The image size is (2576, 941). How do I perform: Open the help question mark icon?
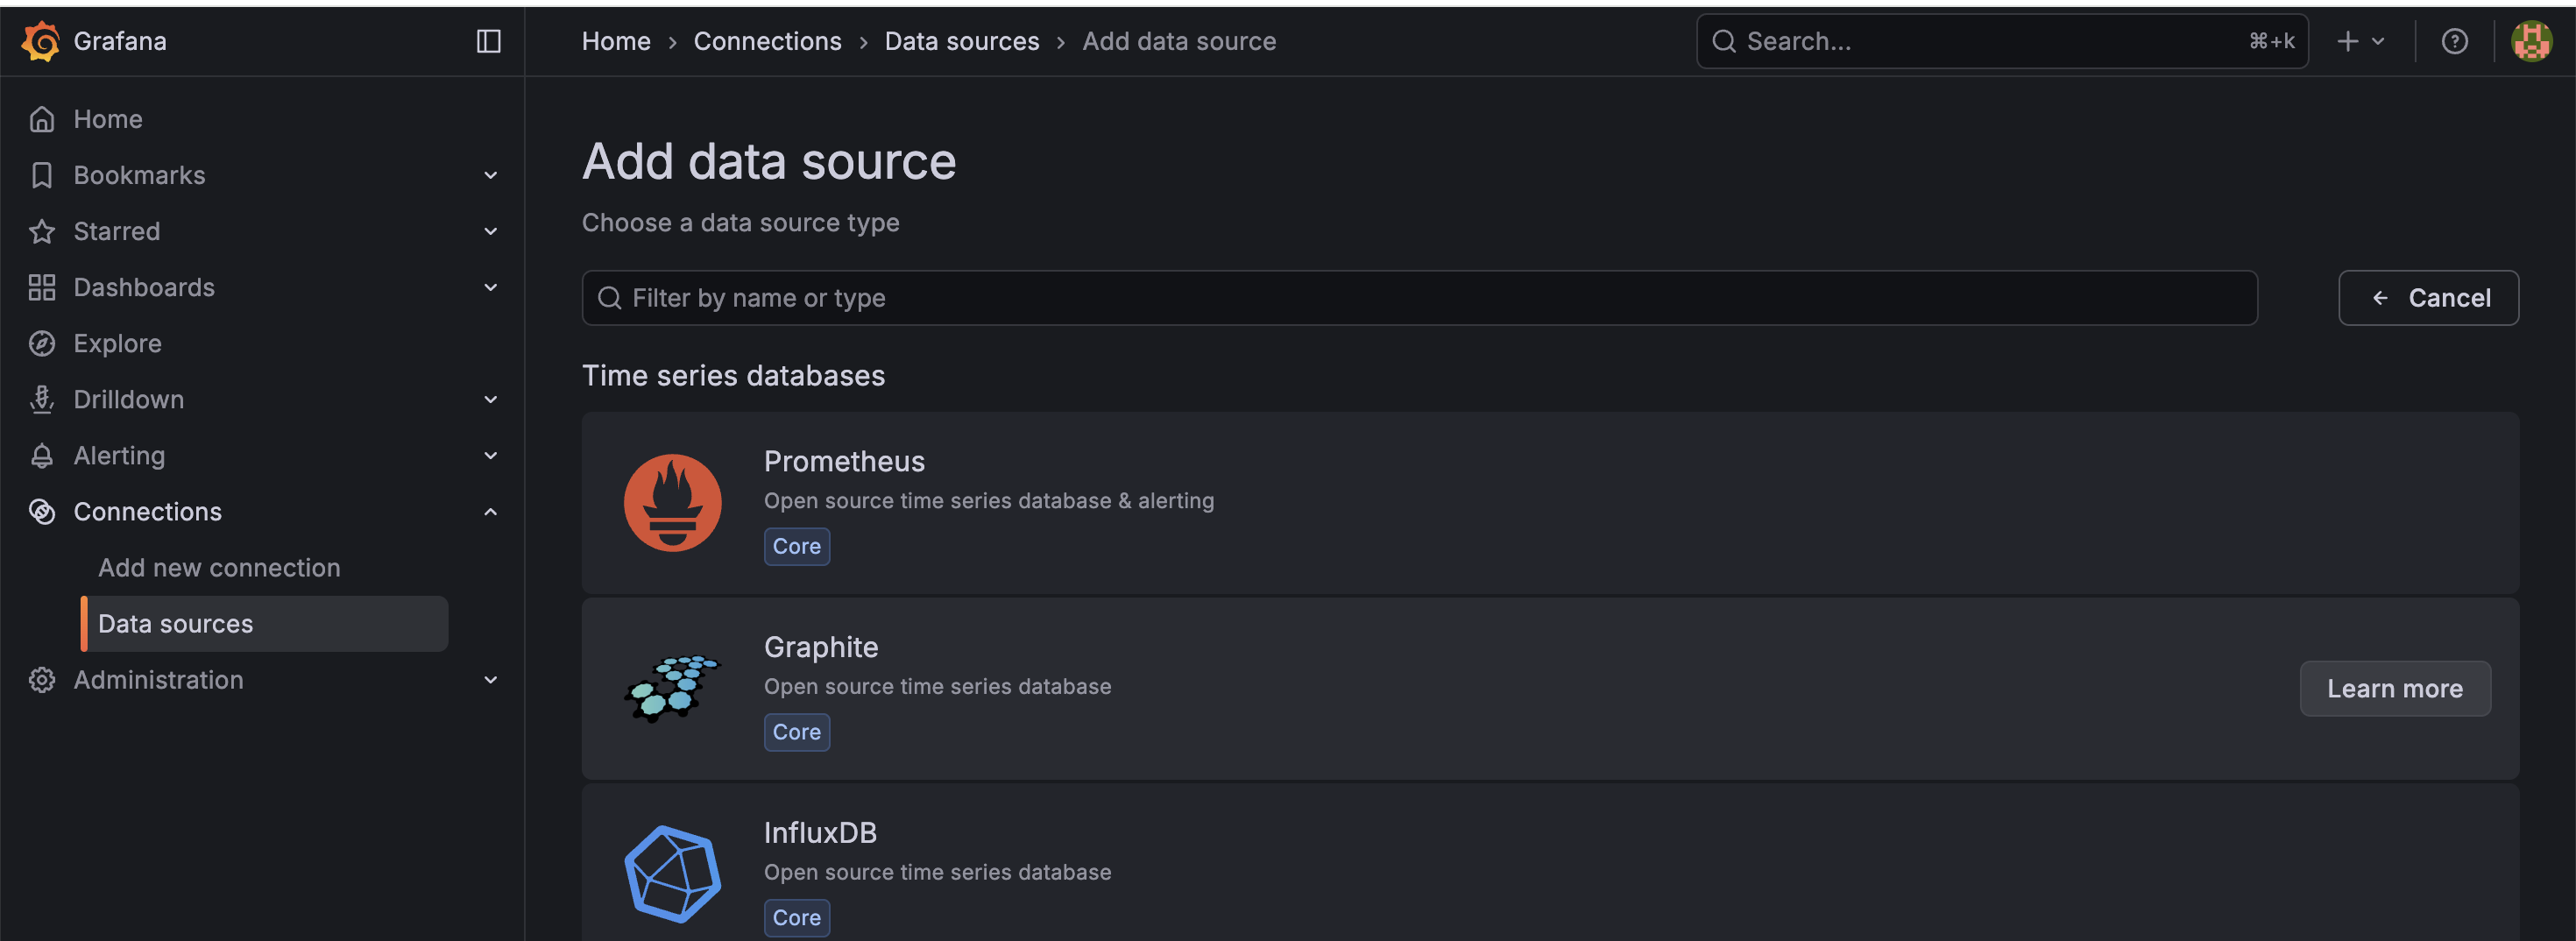point(2454,41)
